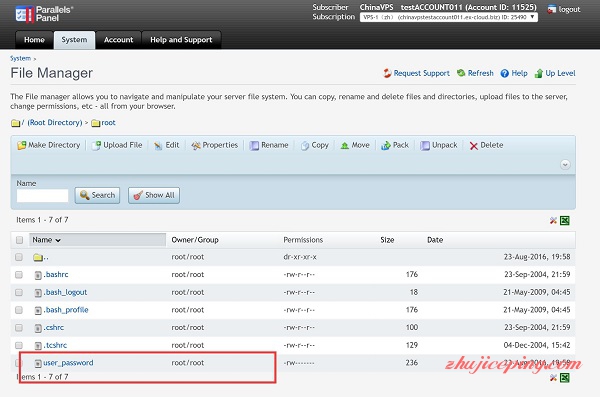The image size is (600, 397).
Task: Click the blue Help question-mark icon
Action: pos(505,73)
